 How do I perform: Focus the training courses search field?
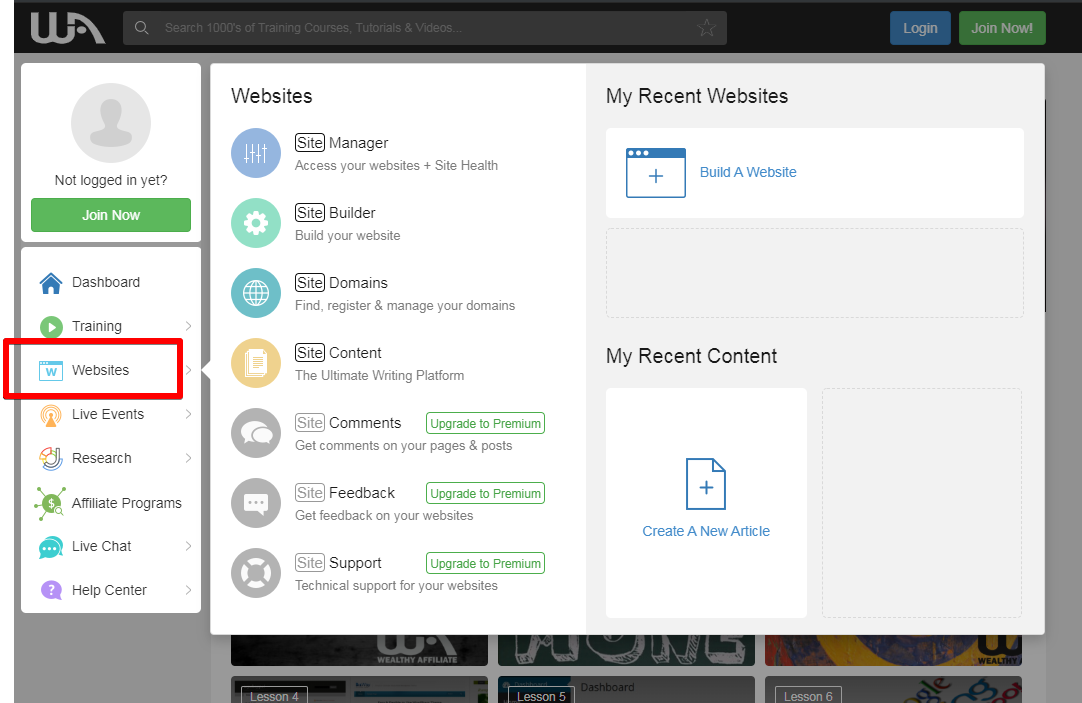[x=424, y=28]
